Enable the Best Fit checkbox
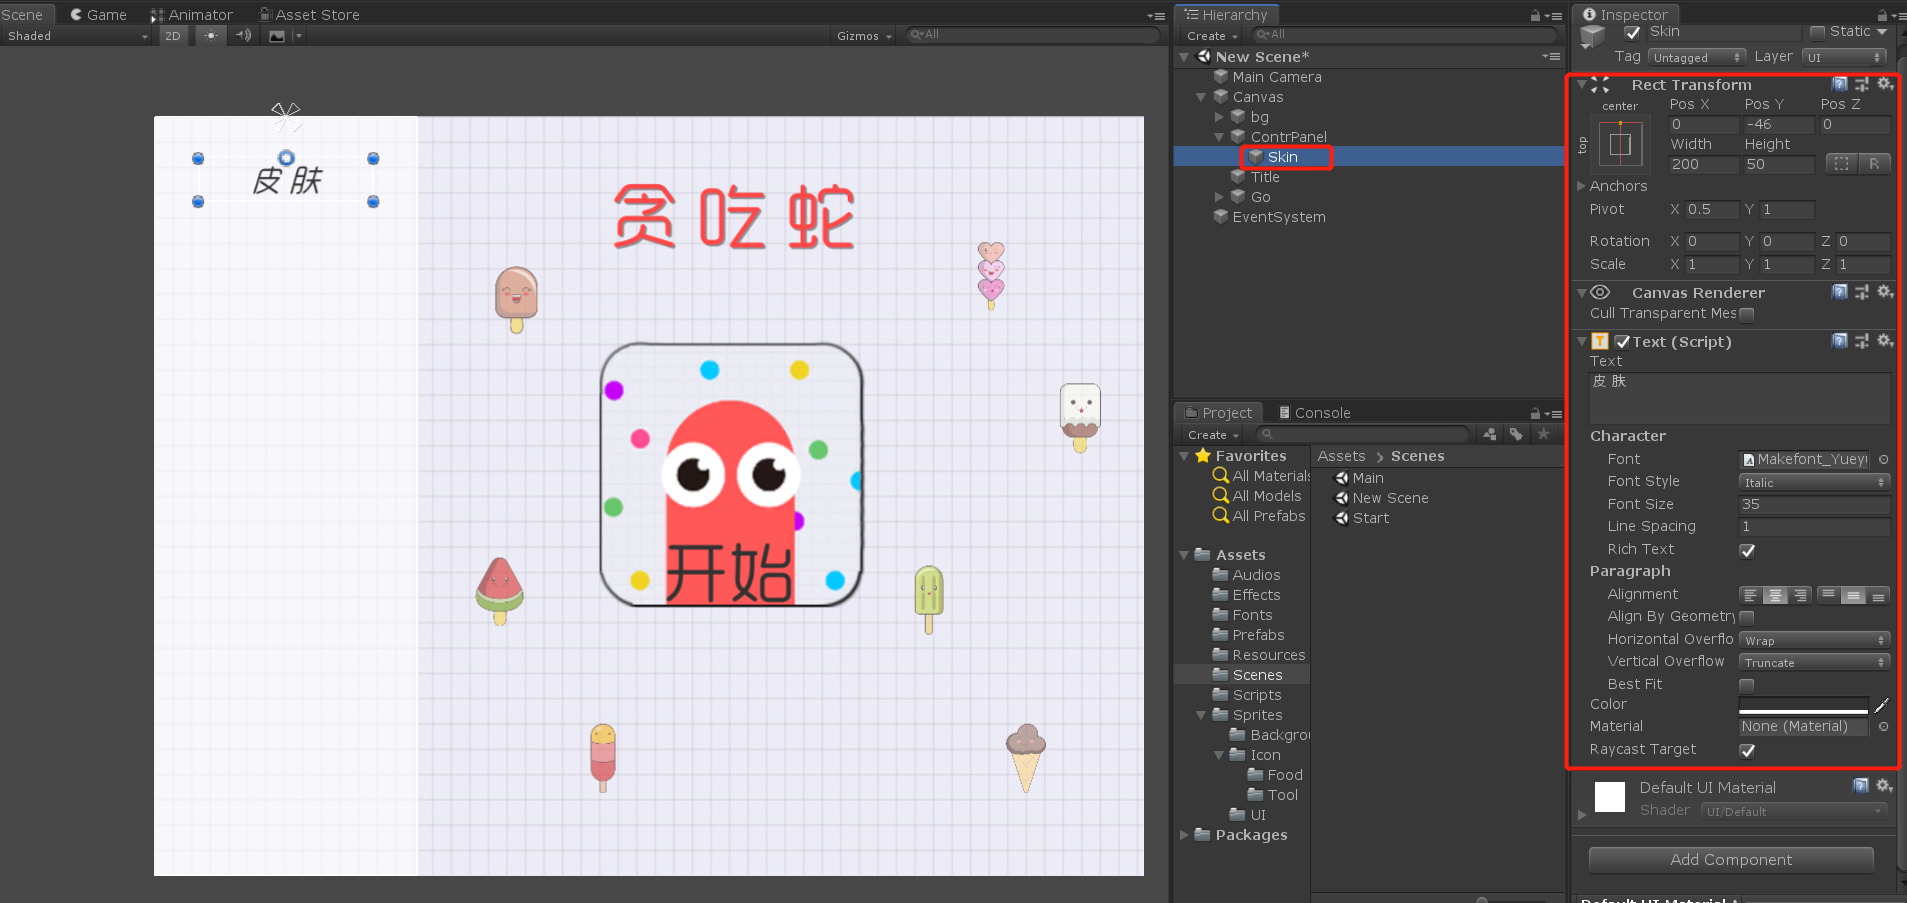Image resolution: width=1907 pixels, height=903 pixels. tap(1747, 685)
